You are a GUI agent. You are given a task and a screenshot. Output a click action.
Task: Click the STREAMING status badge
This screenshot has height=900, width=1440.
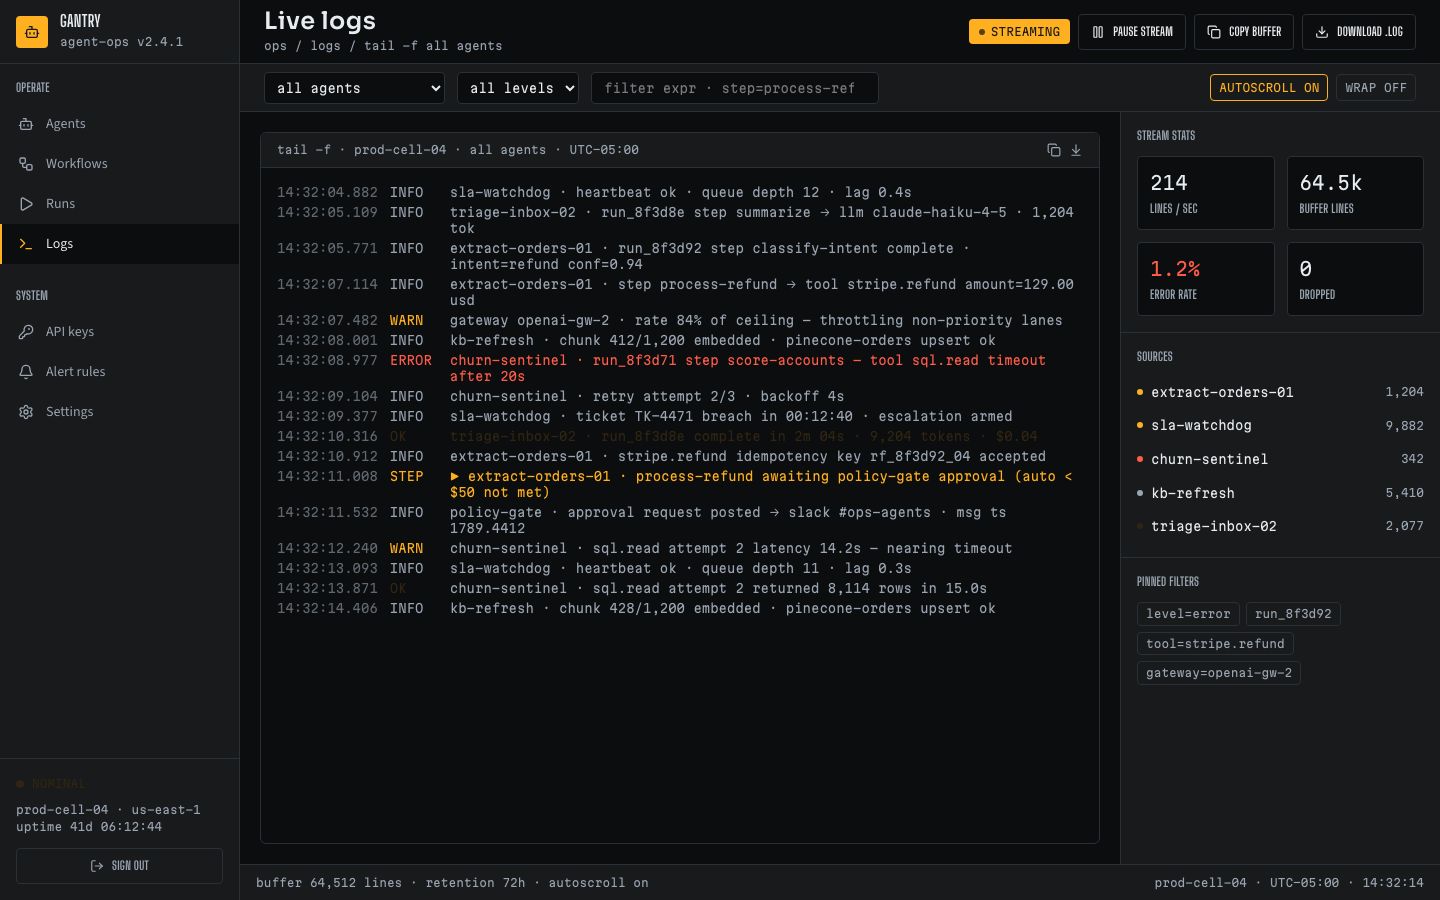1019,32
